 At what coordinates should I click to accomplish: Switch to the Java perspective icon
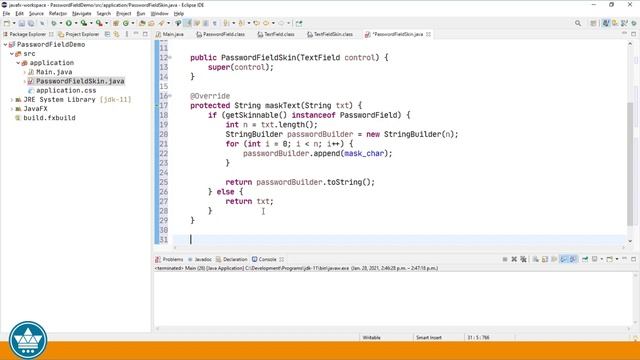tap(606, 23)
